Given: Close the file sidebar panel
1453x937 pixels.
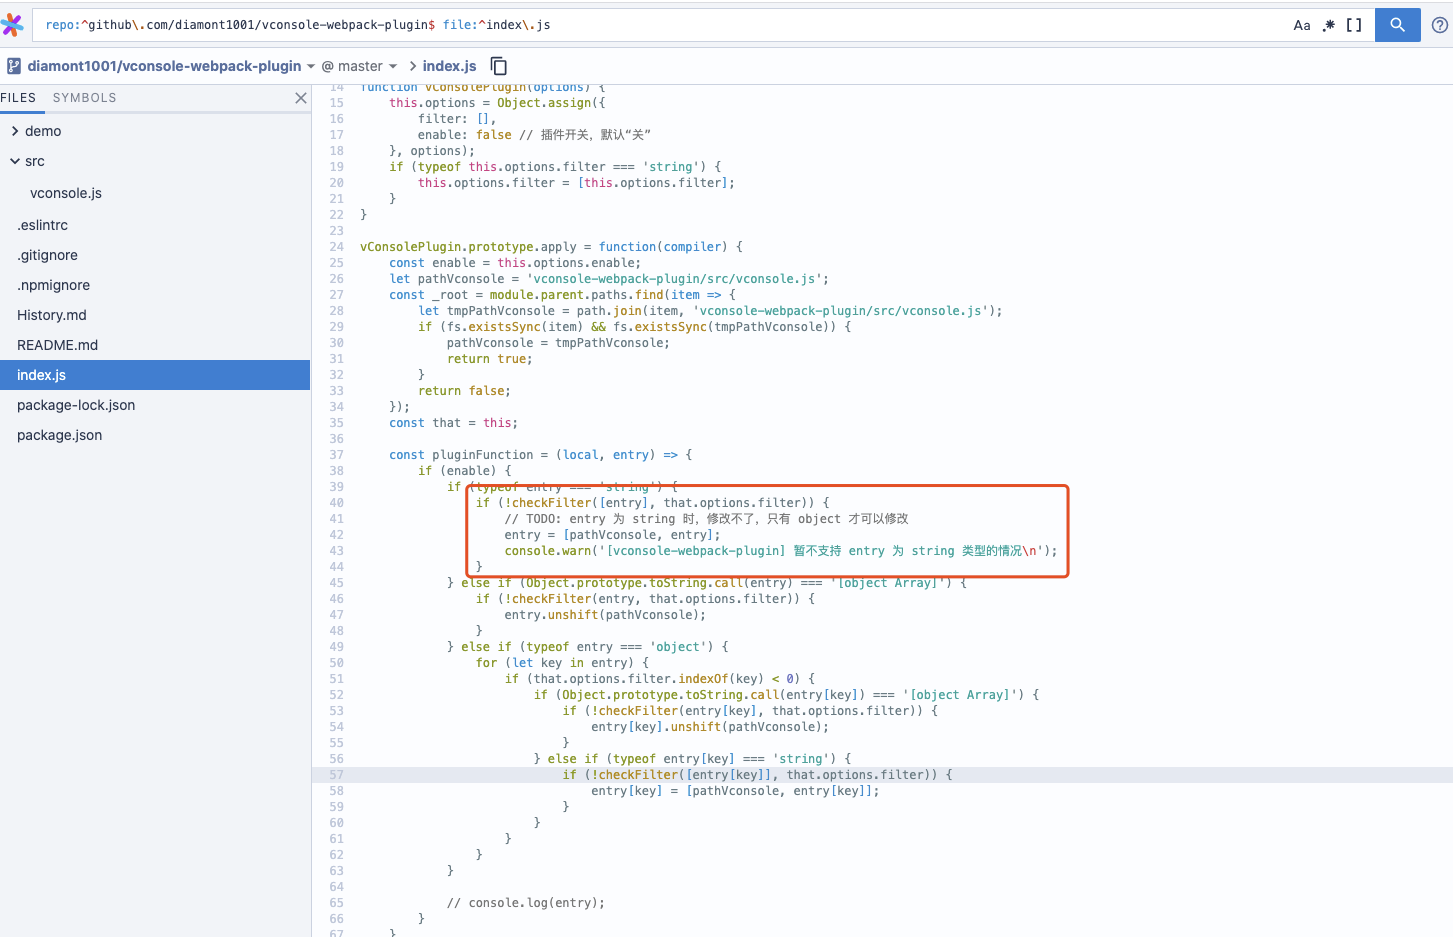Looking at the screenshot, I should pyautogui.click(x=300, y=98).
